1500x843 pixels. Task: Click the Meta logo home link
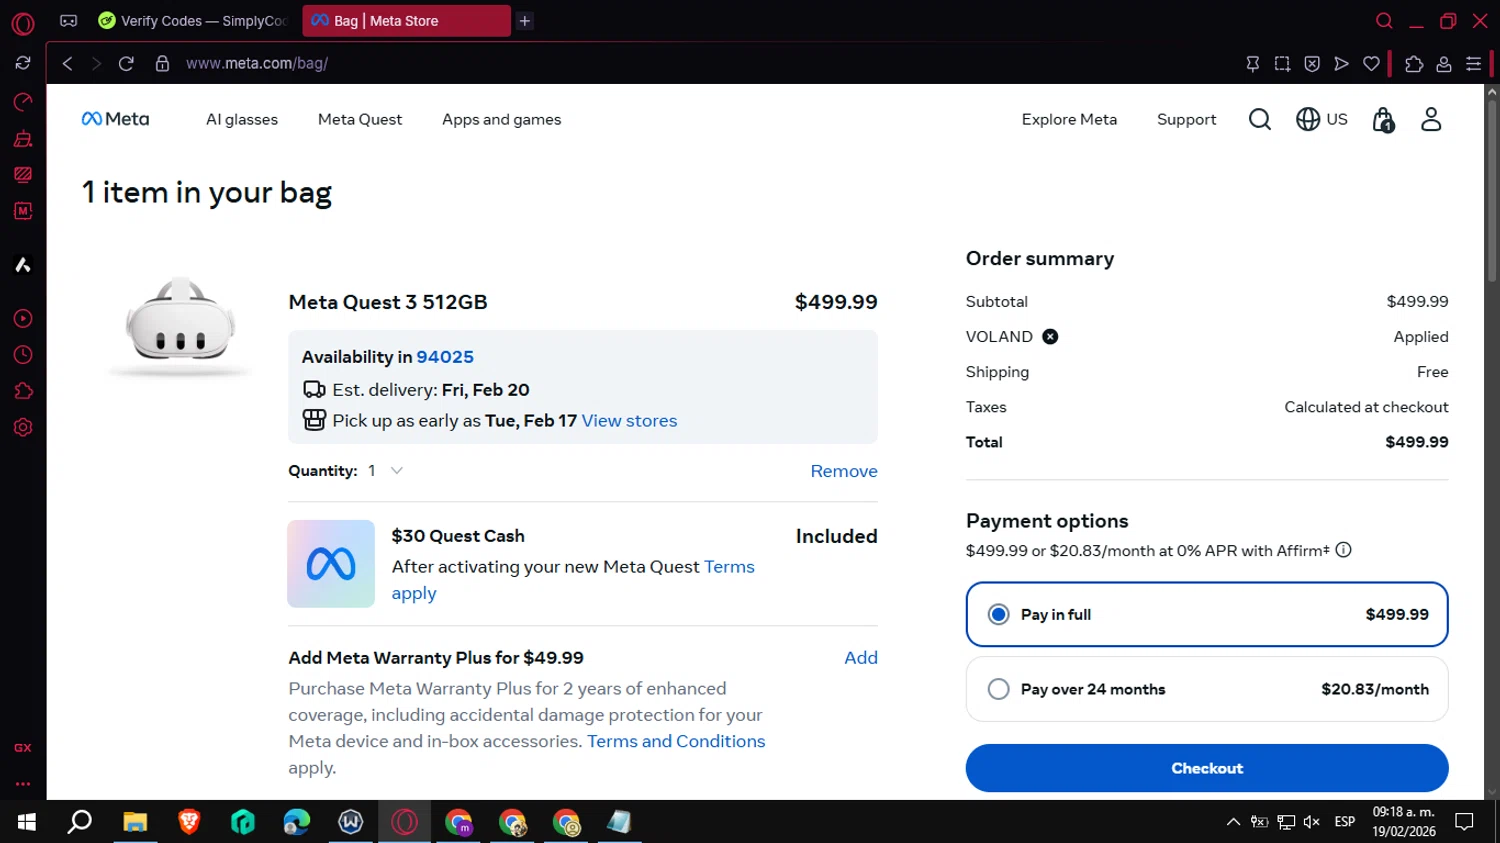115,119
